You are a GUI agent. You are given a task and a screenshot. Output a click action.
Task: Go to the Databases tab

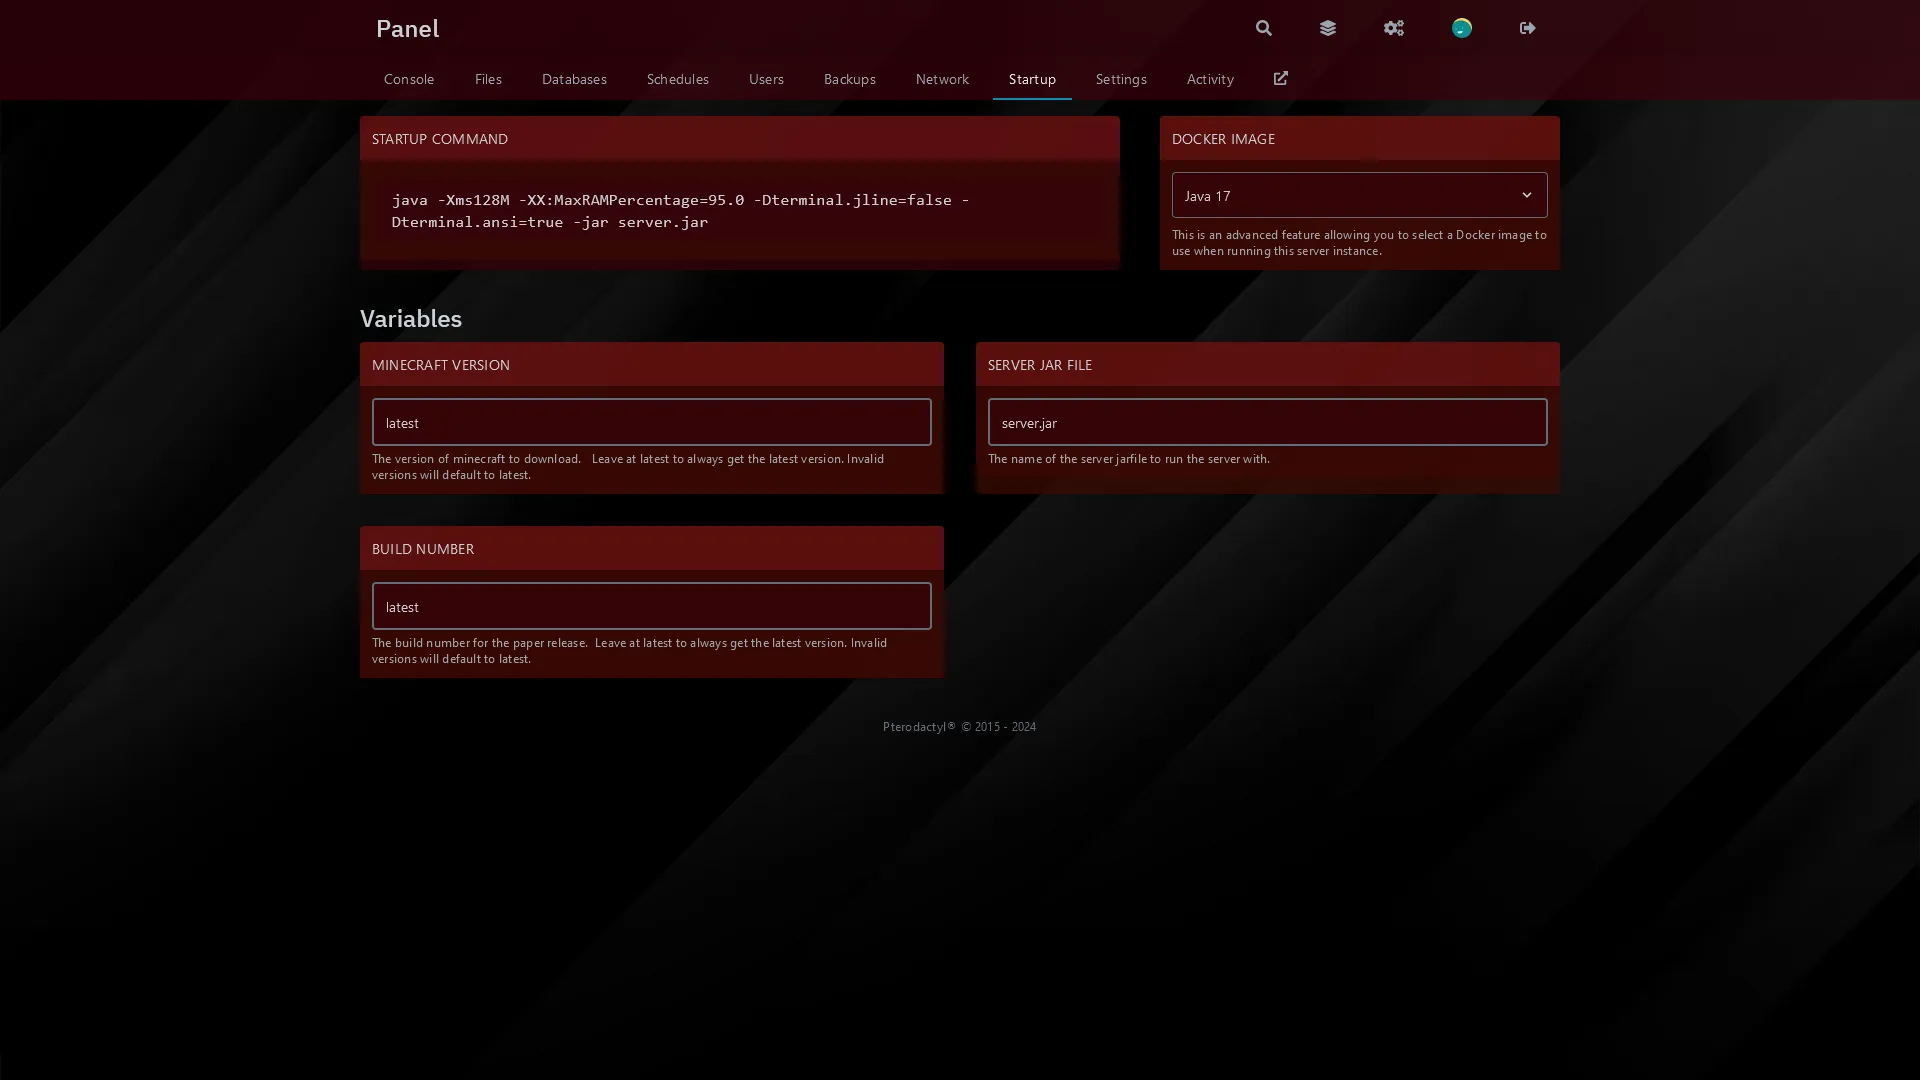tap(573, 79)
